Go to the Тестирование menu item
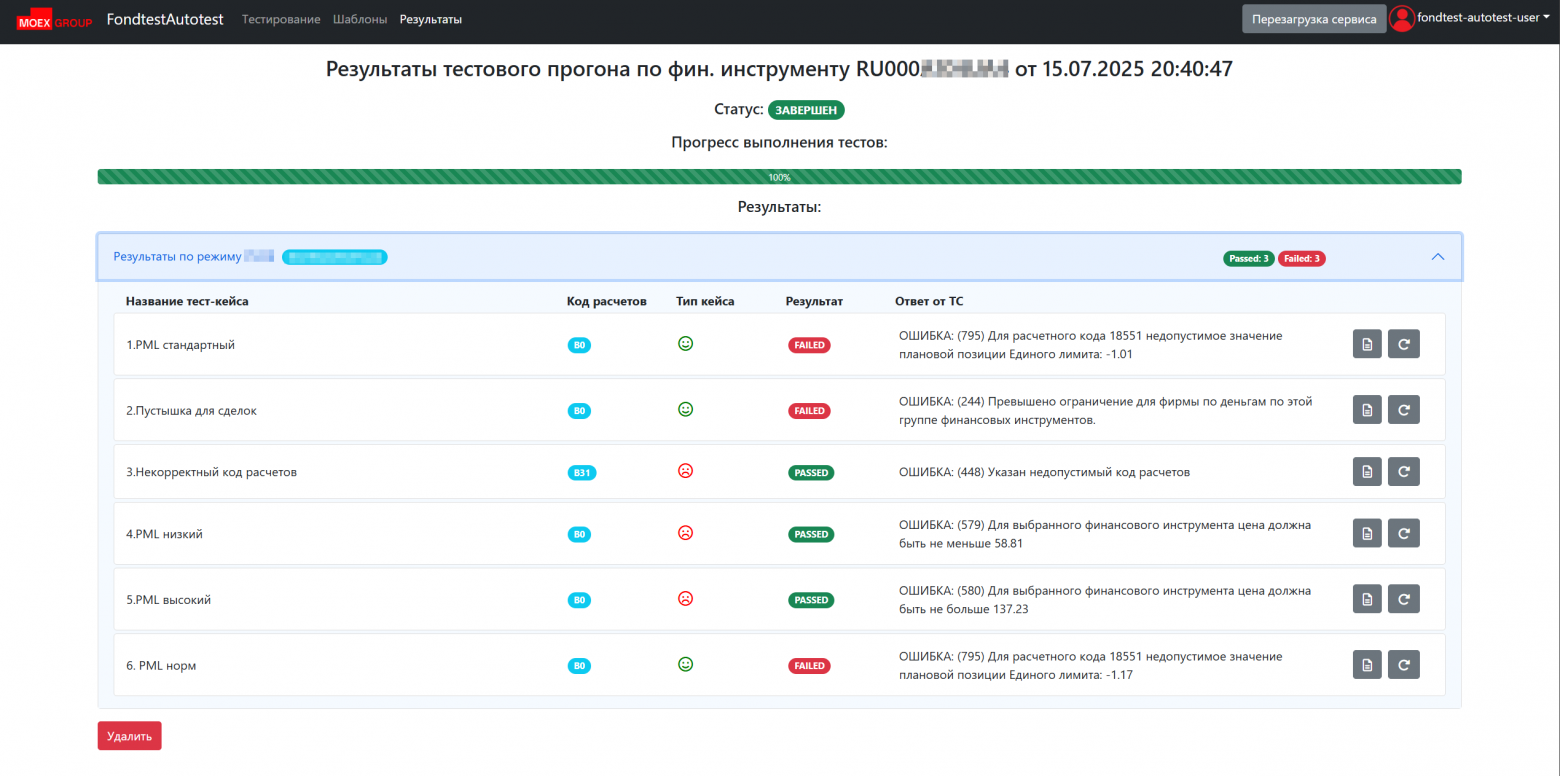 tap(281, 20)
